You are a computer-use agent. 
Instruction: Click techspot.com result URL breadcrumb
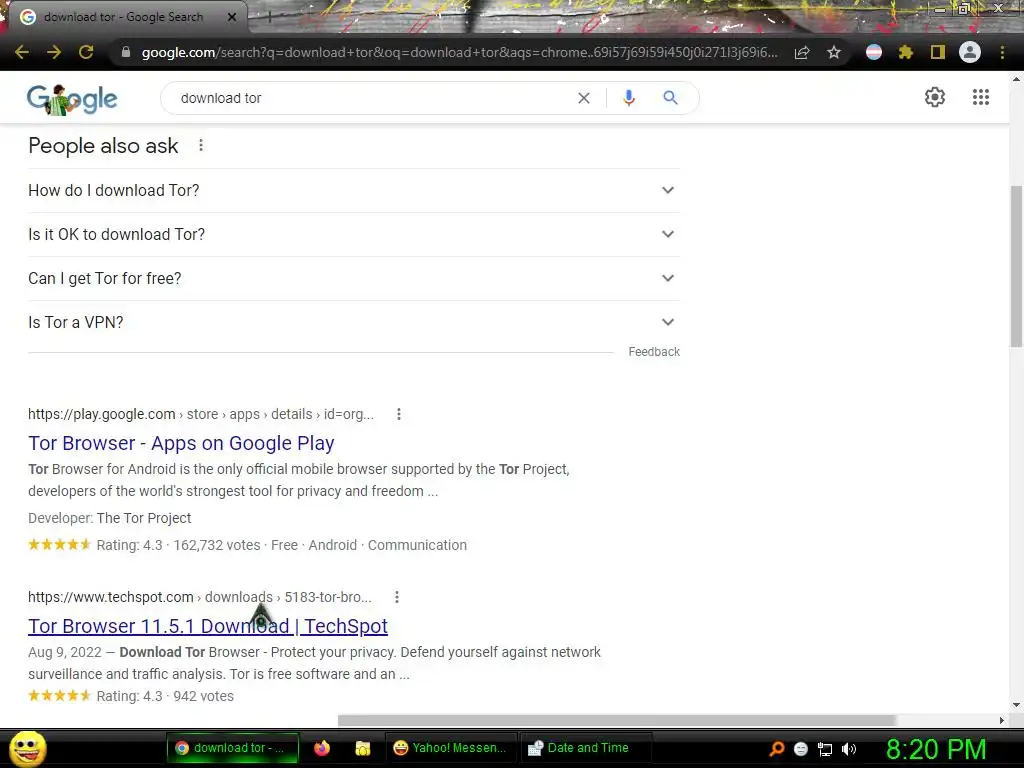199,597
